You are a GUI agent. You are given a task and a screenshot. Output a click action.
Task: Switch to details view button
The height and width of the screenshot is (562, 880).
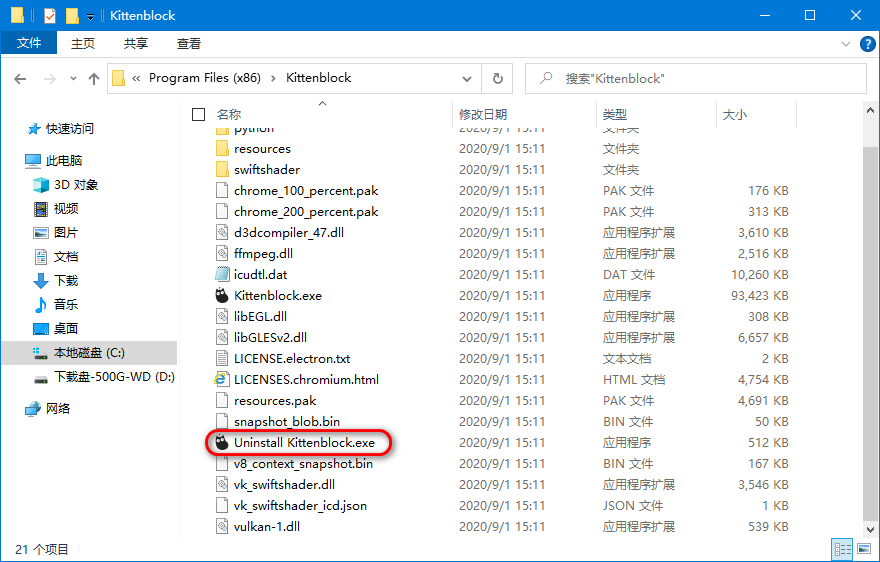coord(842,549)
